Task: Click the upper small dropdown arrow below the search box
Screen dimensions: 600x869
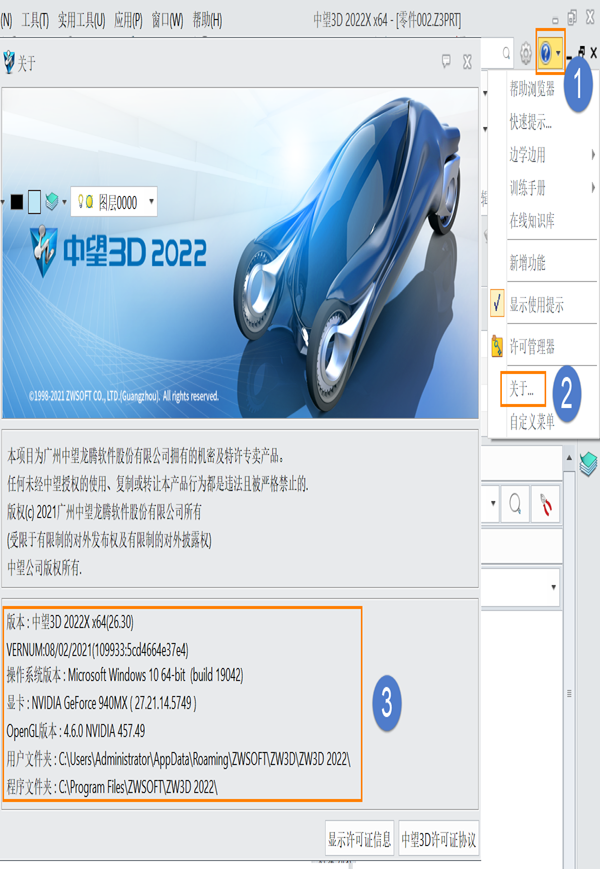Action: click(485, 93)
